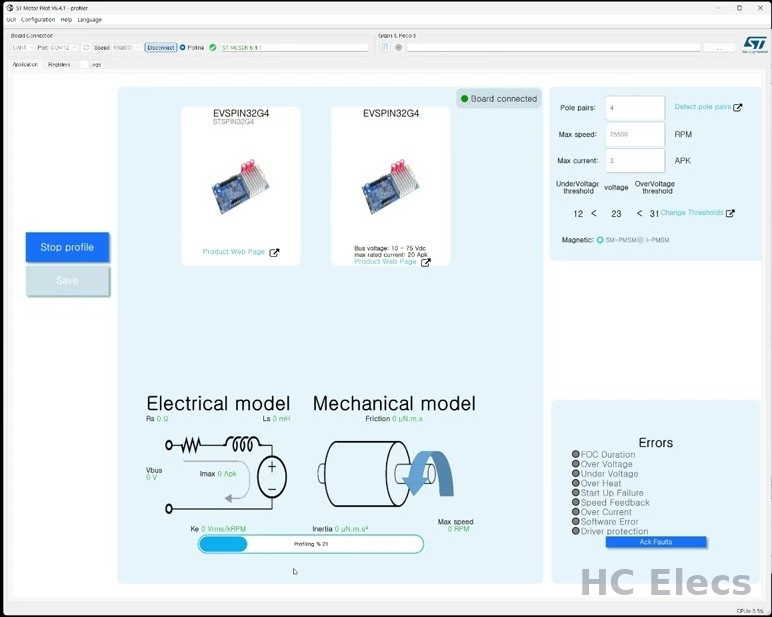Open the Change Thresholds link

click(x=692, y=213)
